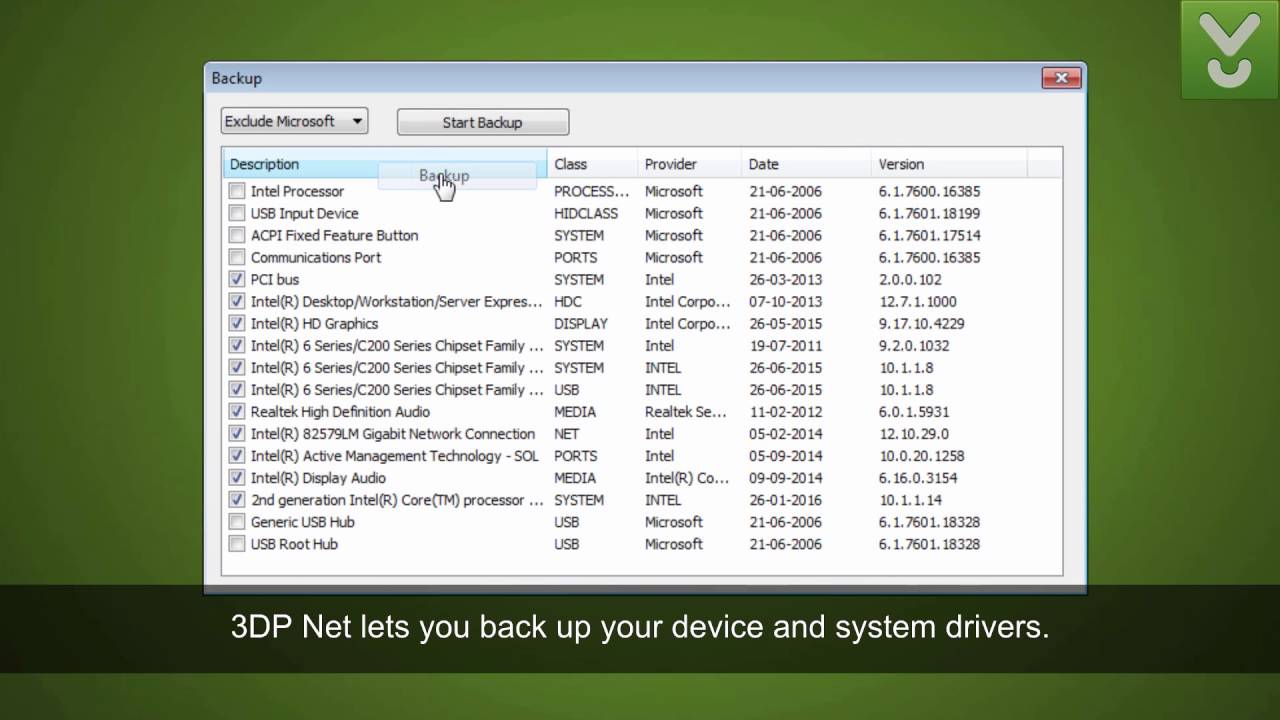Click the date 11-02-2012
Image resolution: width=1280 pixels, height=720 pixels.
click(x=785, y=411)
